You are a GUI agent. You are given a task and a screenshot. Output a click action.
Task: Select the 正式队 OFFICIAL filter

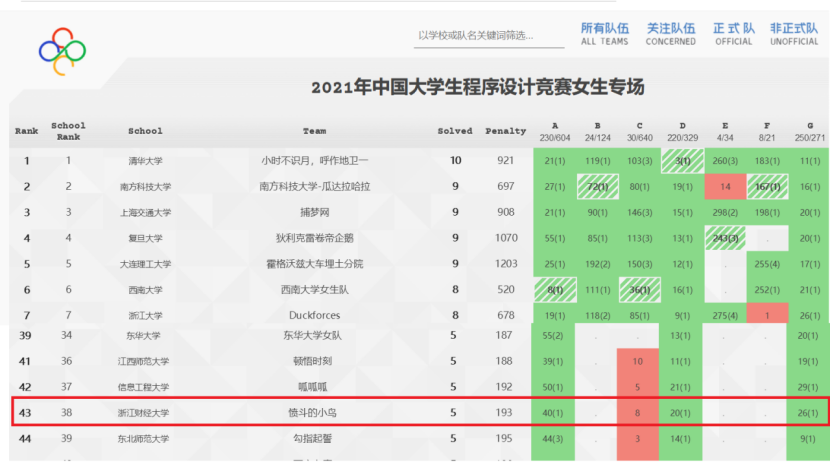pos(733,34)
